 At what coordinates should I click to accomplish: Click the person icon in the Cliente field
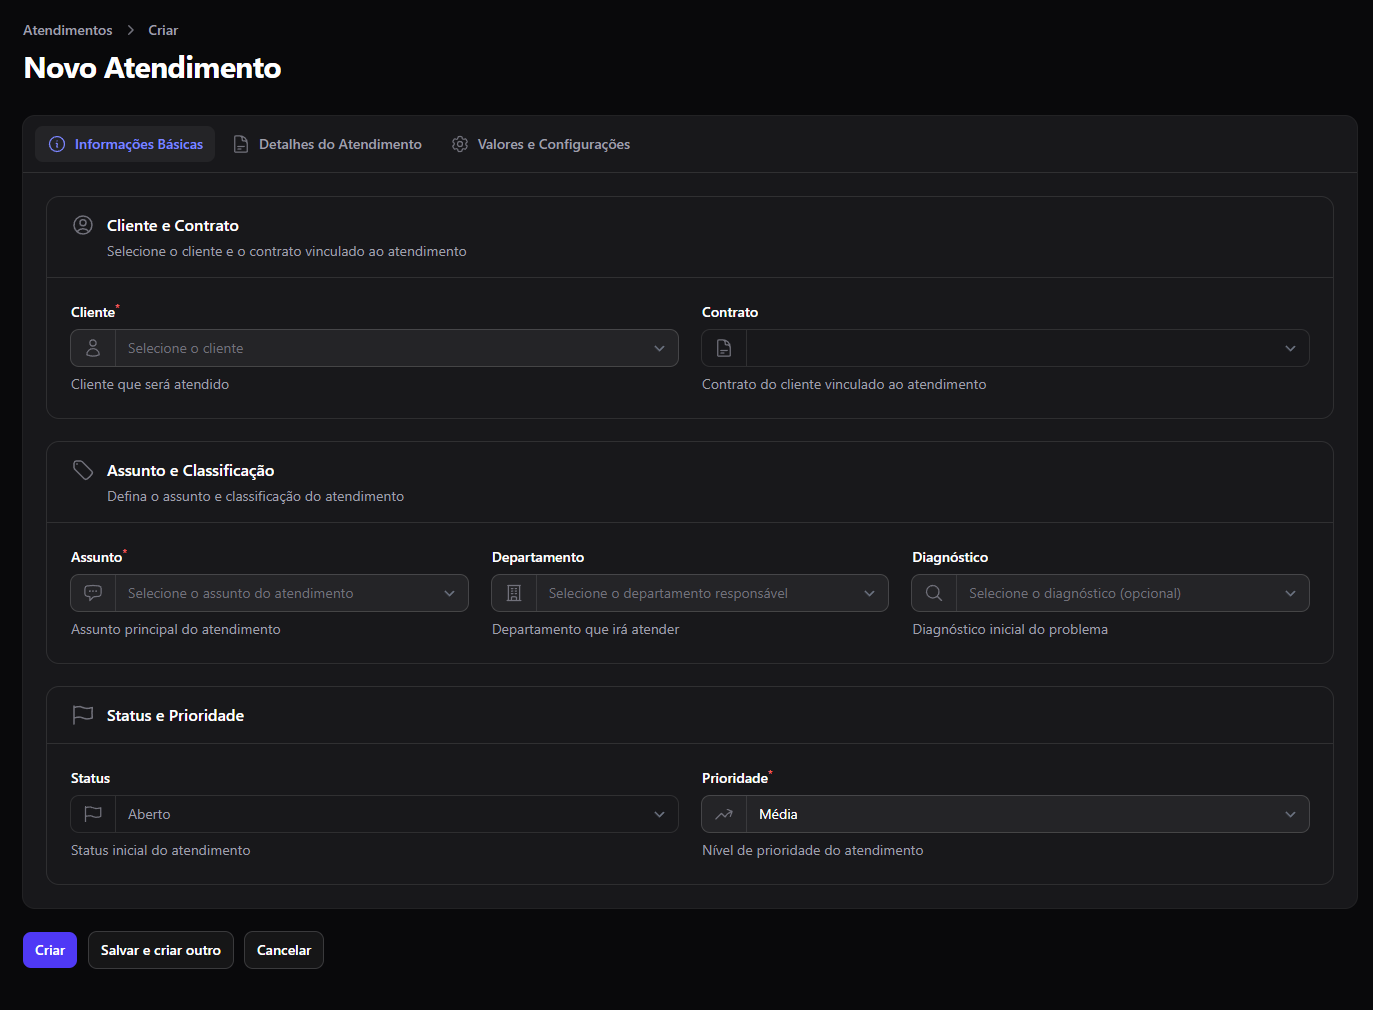click(x=93, y=348)
